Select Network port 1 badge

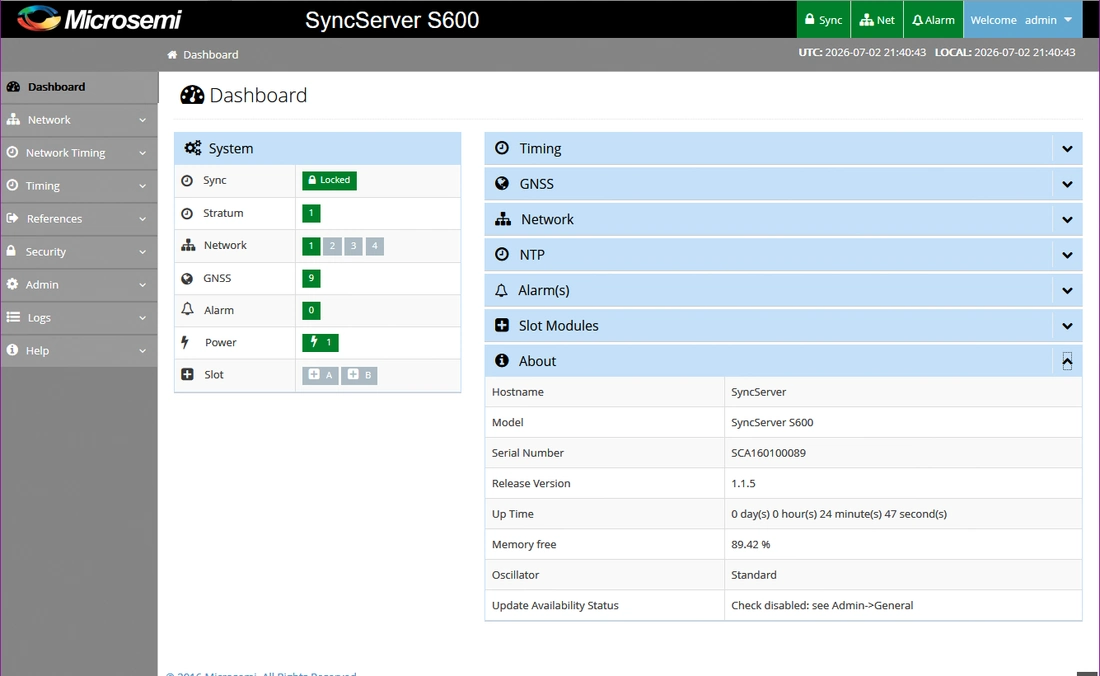pyautogui.click(x=311, y=246)
